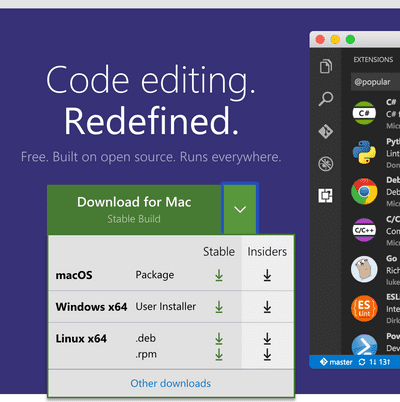Download Linux x64 Insiders .deb package
The width and height of the screenshot is (400, 402).
(267, 339)
